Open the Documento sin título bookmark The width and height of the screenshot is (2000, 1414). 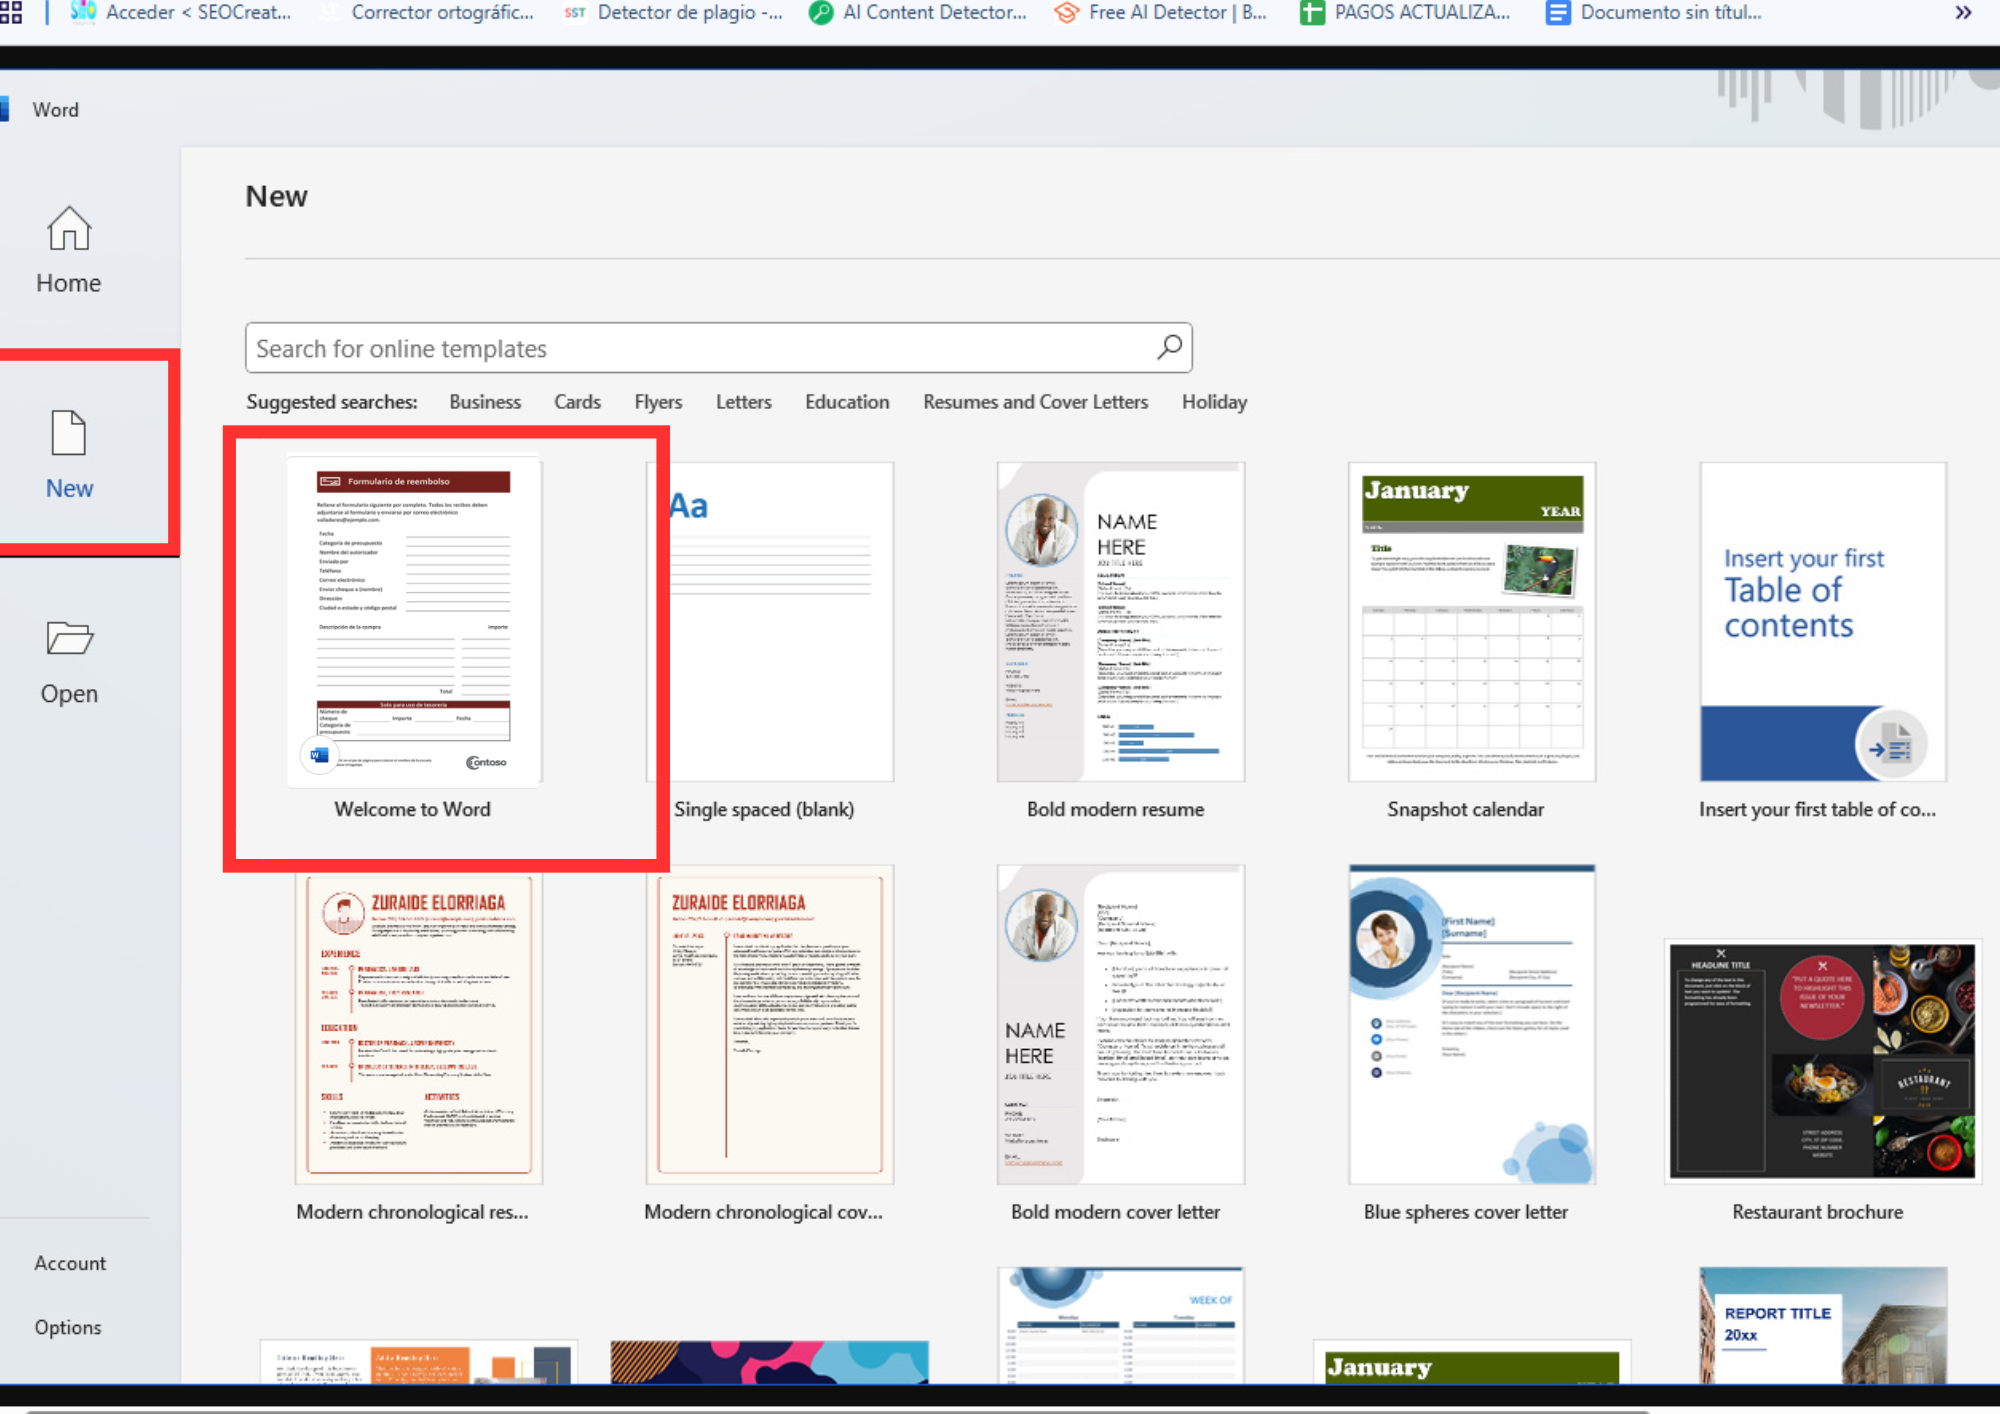pyautogui.click(x=1654, y=12)
